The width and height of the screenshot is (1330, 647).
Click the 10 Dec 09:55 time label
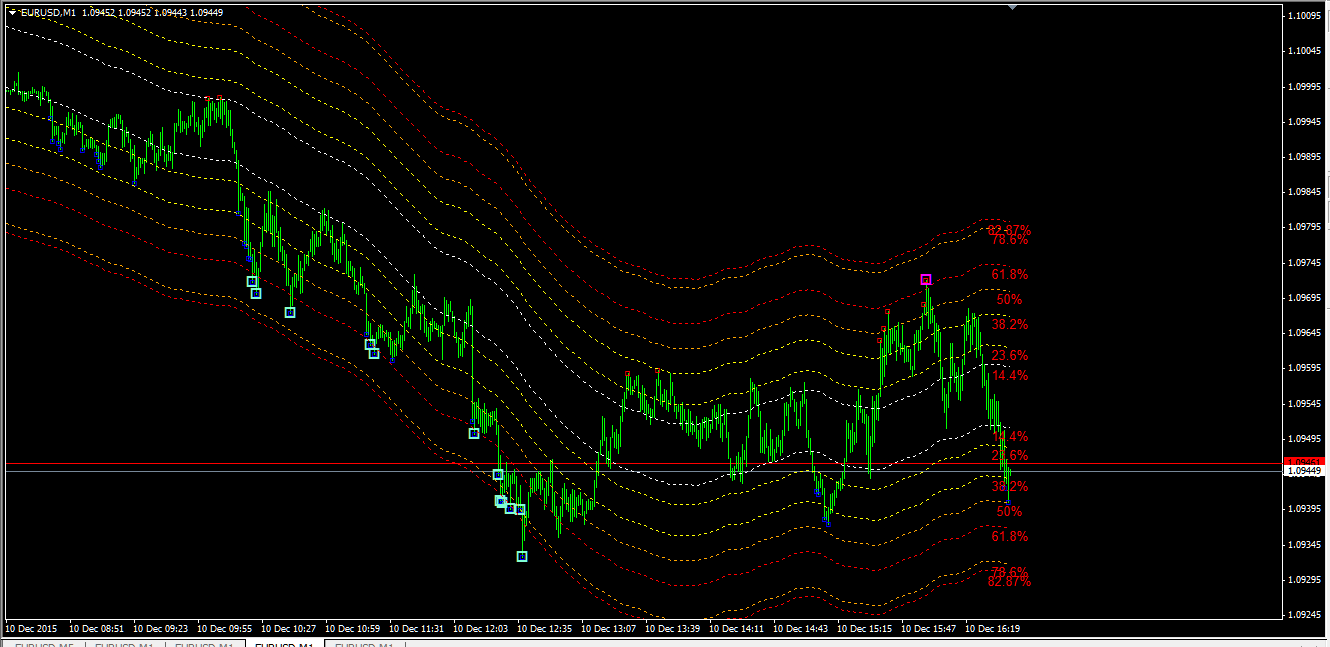(224, 629)
